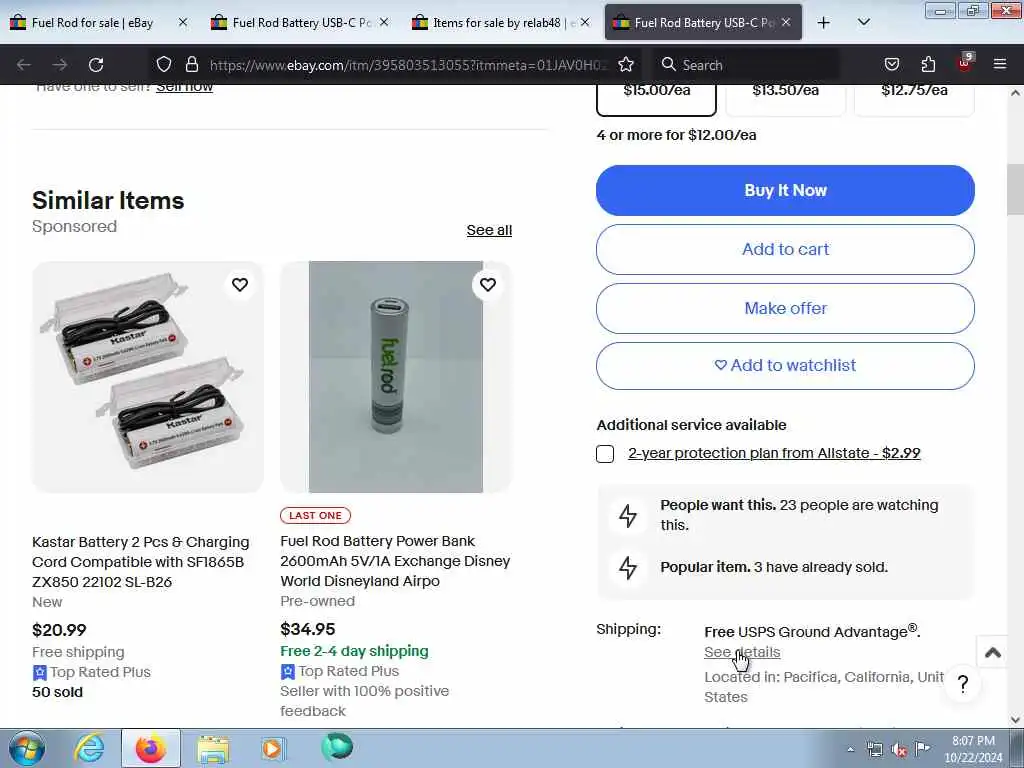Viewport: 1024px width, 768px height.
Task: Click the URL address bar
Action: click(408, 65)
